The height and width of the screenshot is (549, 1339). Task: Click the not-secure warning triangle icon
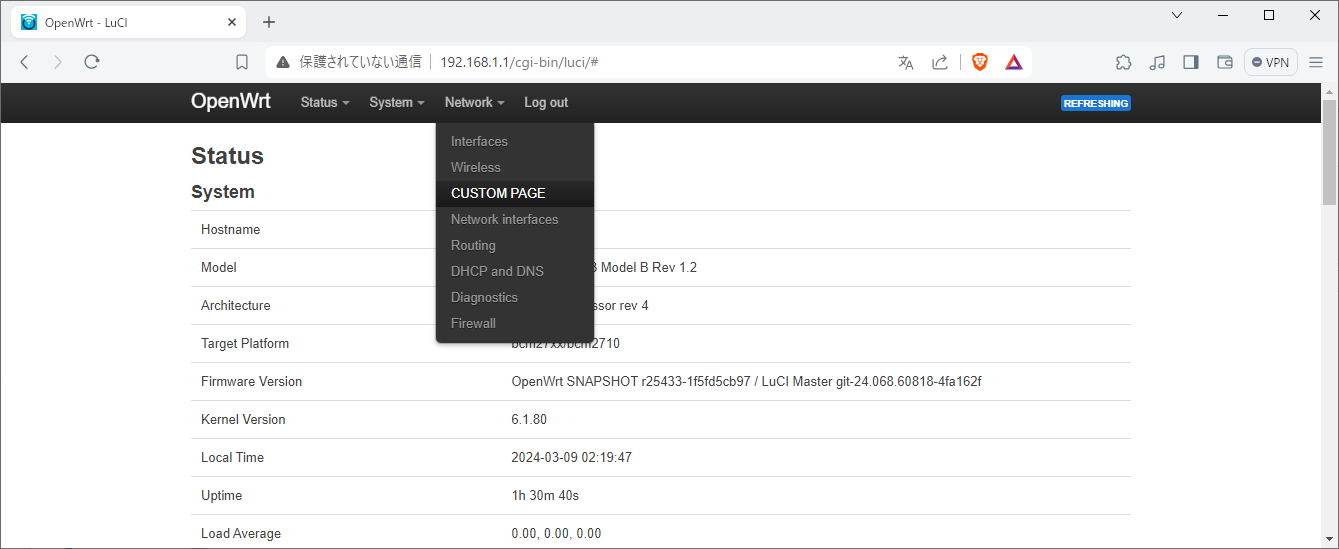[283, 62]
